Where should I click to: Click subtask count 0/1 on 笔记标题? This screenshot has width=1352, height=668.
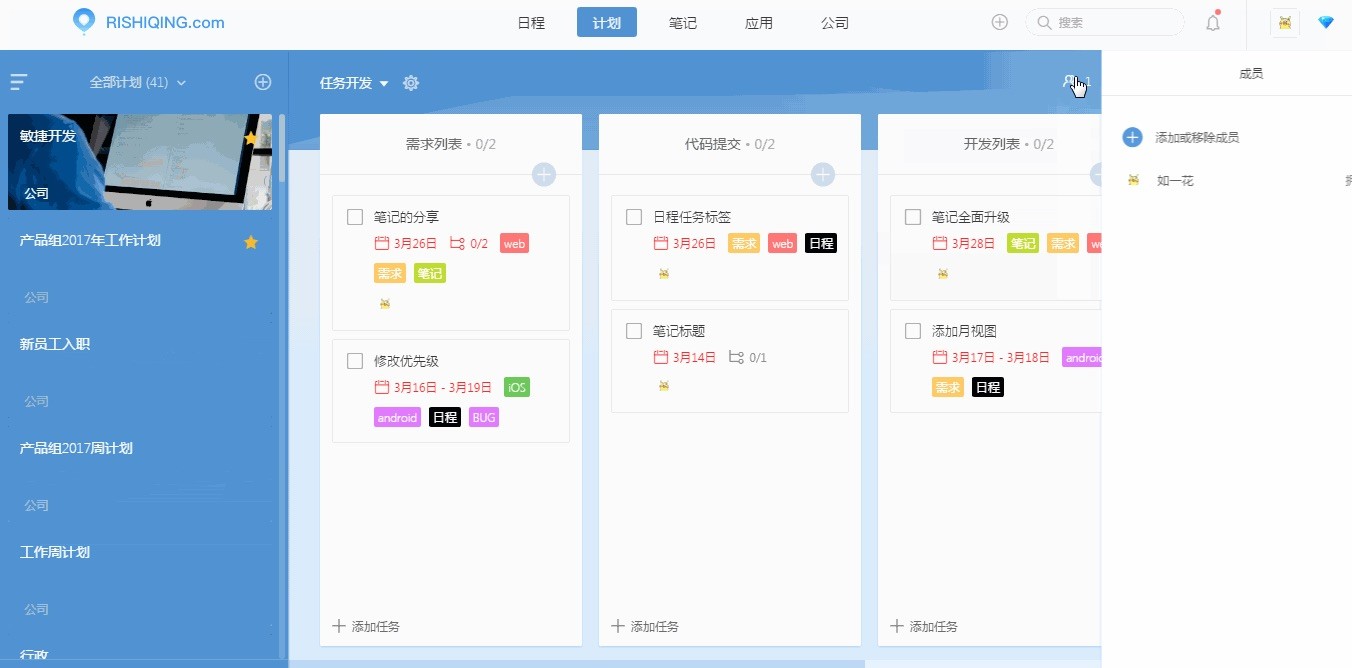(x=748, y=357)
